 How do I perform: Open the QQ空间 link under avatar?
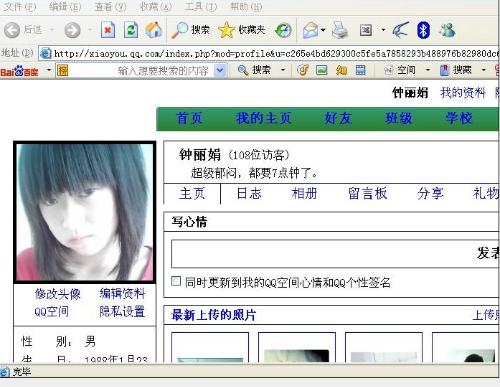click(51, 312)
